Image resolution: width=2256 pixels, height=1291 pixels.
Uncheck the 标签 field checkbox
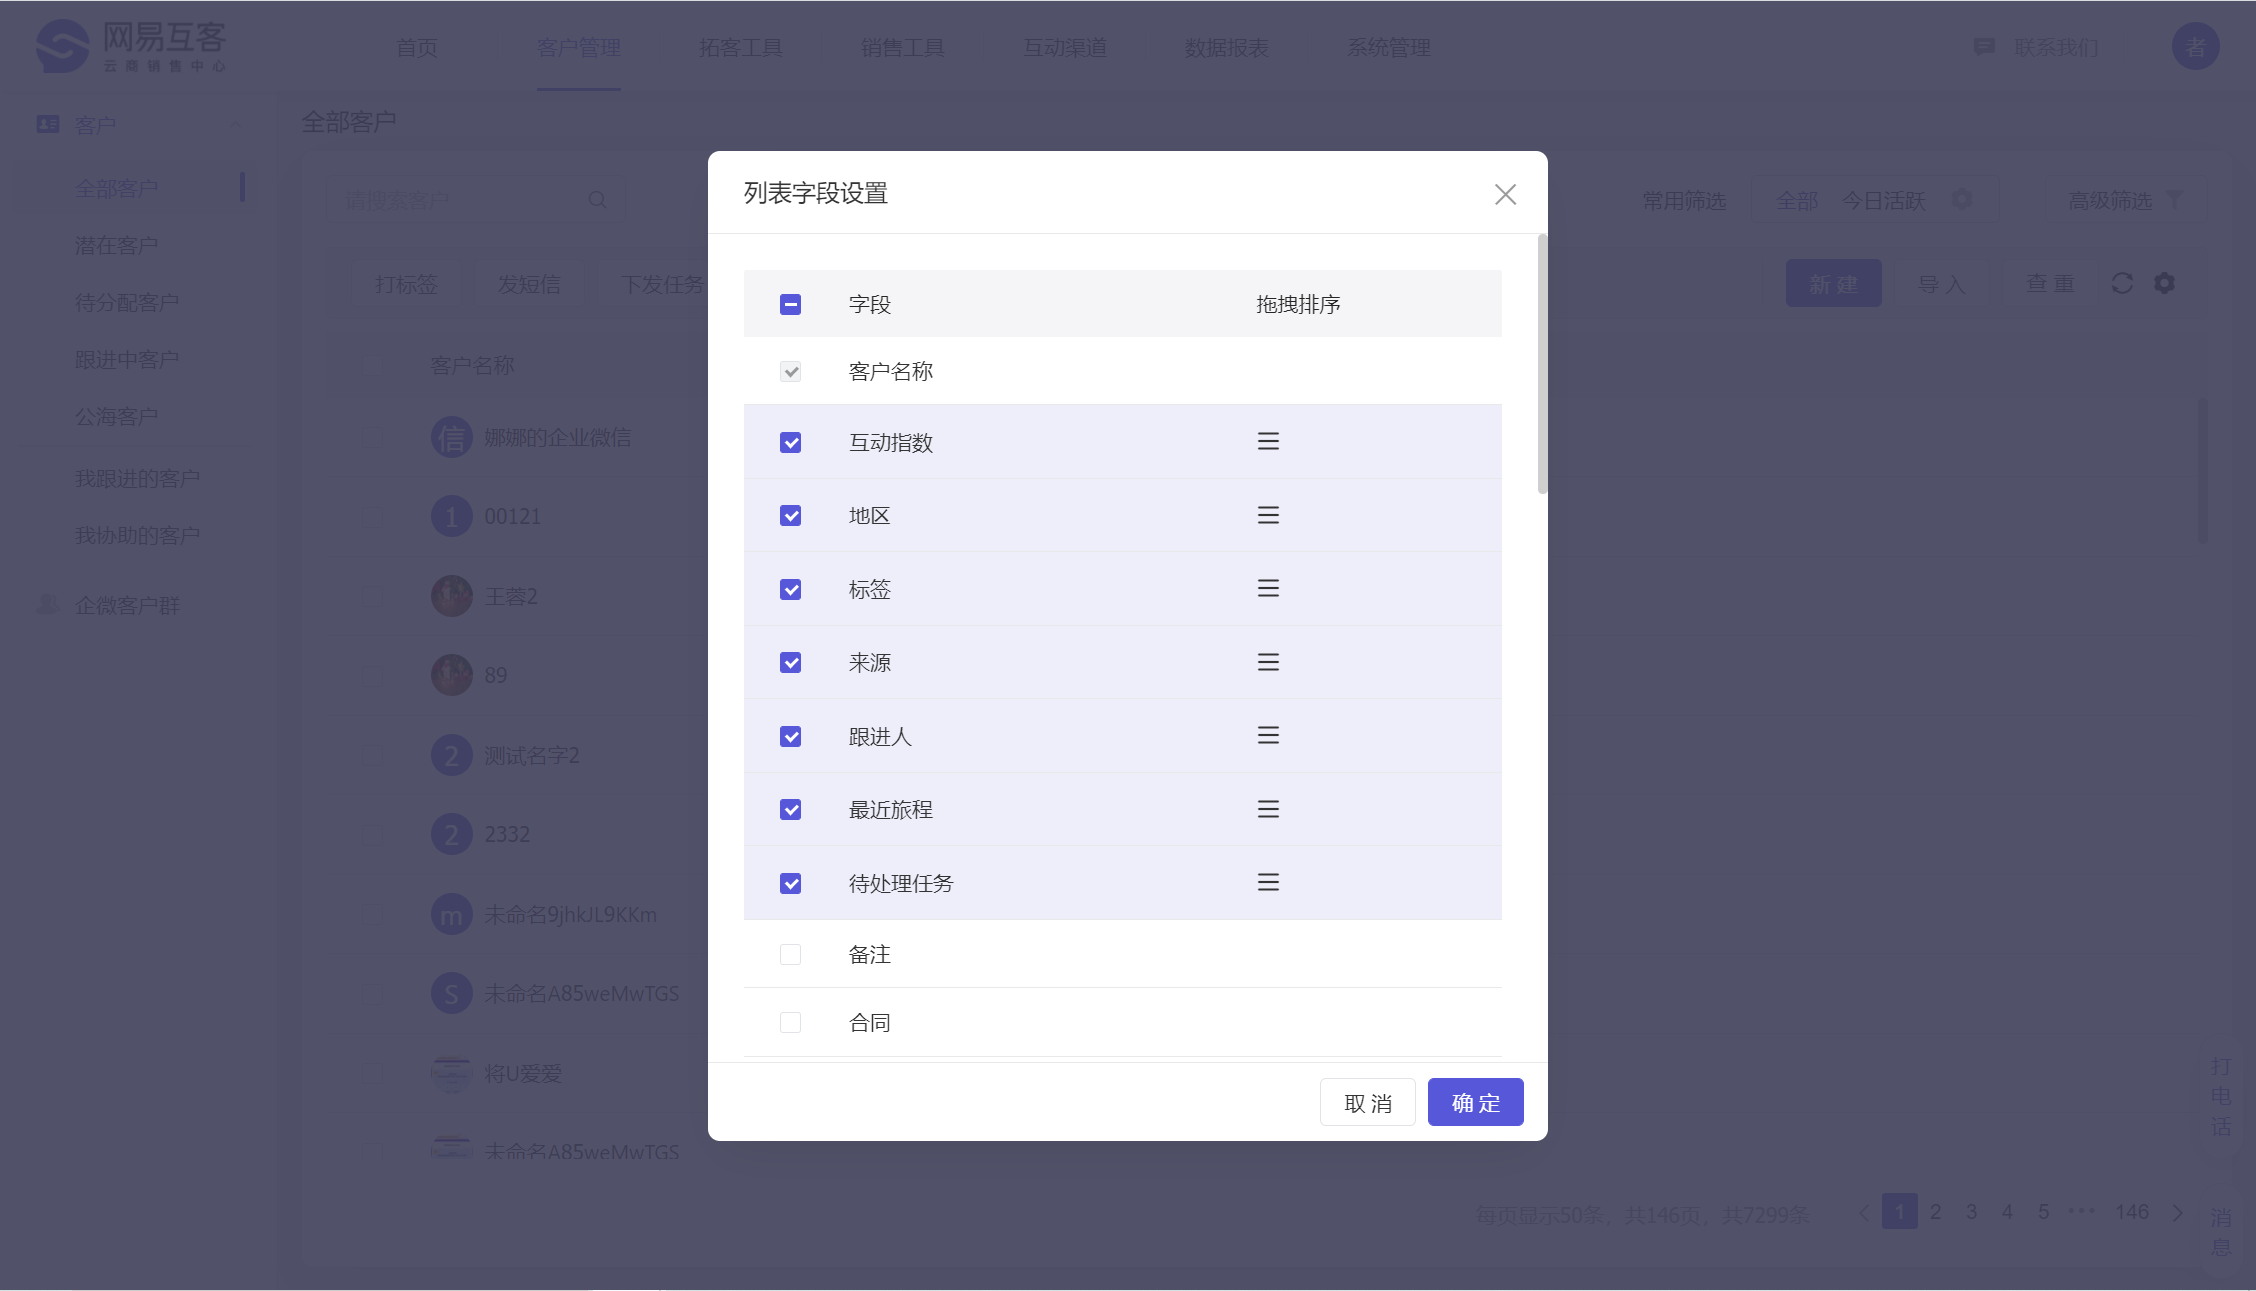[790, 589]
